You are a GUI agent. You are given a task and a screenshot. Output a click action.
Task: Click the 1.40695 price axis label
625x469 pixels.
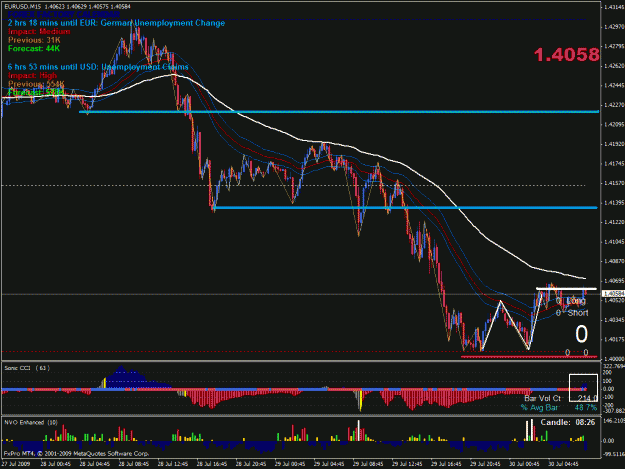pos(614,281)
